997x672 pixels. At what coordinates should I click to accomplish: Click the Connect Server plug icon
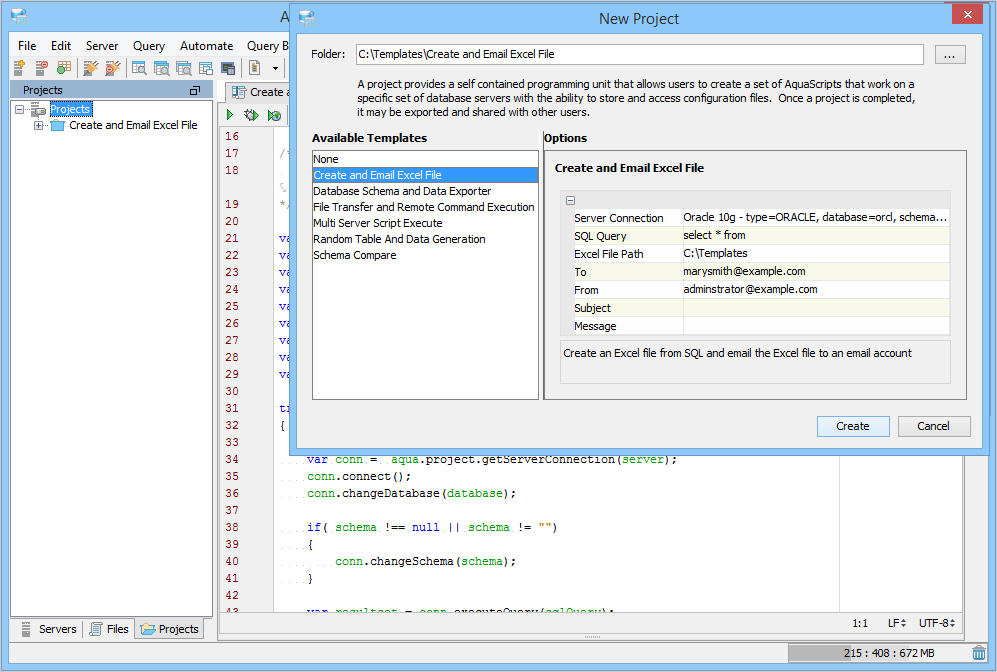tap(91, 68)
